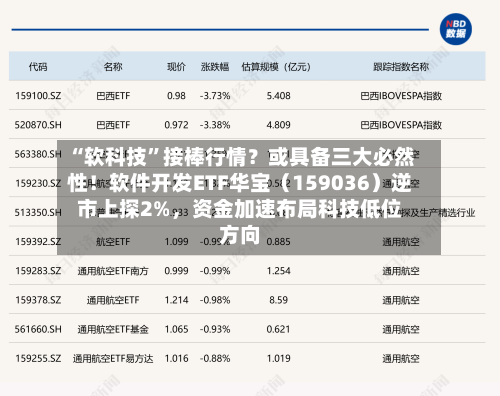Click scale value 1.254
The image size is (500, 396).
point(278,271)
